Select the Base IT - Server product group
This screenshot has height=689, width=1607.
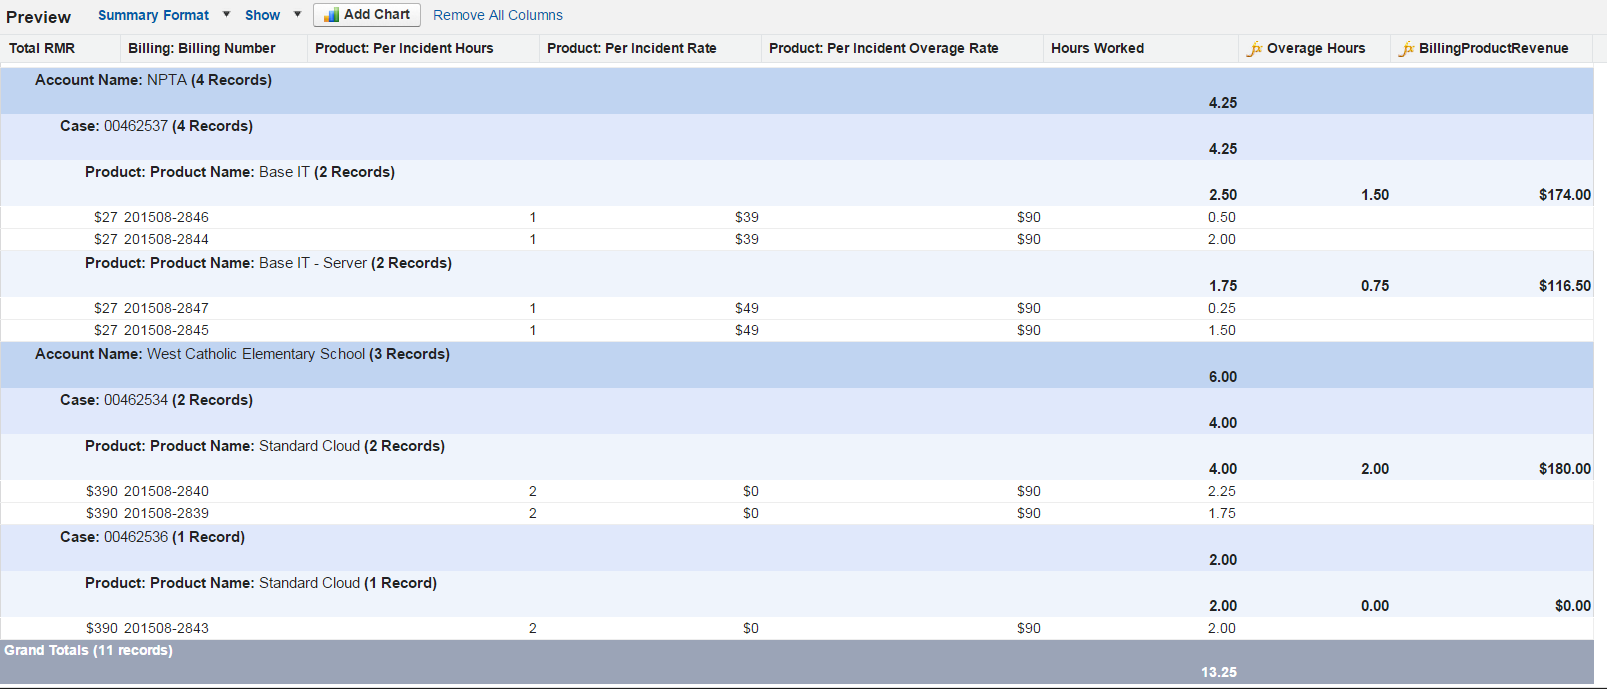pos(268,263)
